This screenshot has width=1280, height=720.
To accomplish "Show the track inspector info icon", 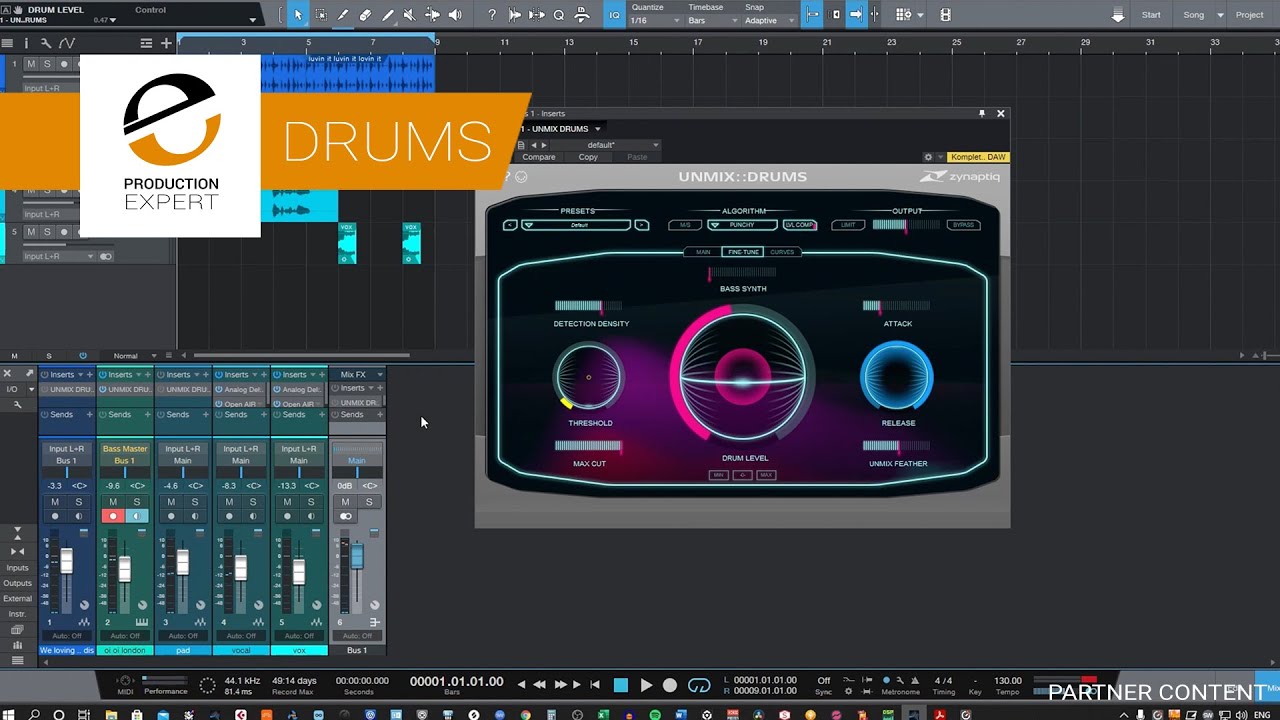I will (x=26, y=43).
